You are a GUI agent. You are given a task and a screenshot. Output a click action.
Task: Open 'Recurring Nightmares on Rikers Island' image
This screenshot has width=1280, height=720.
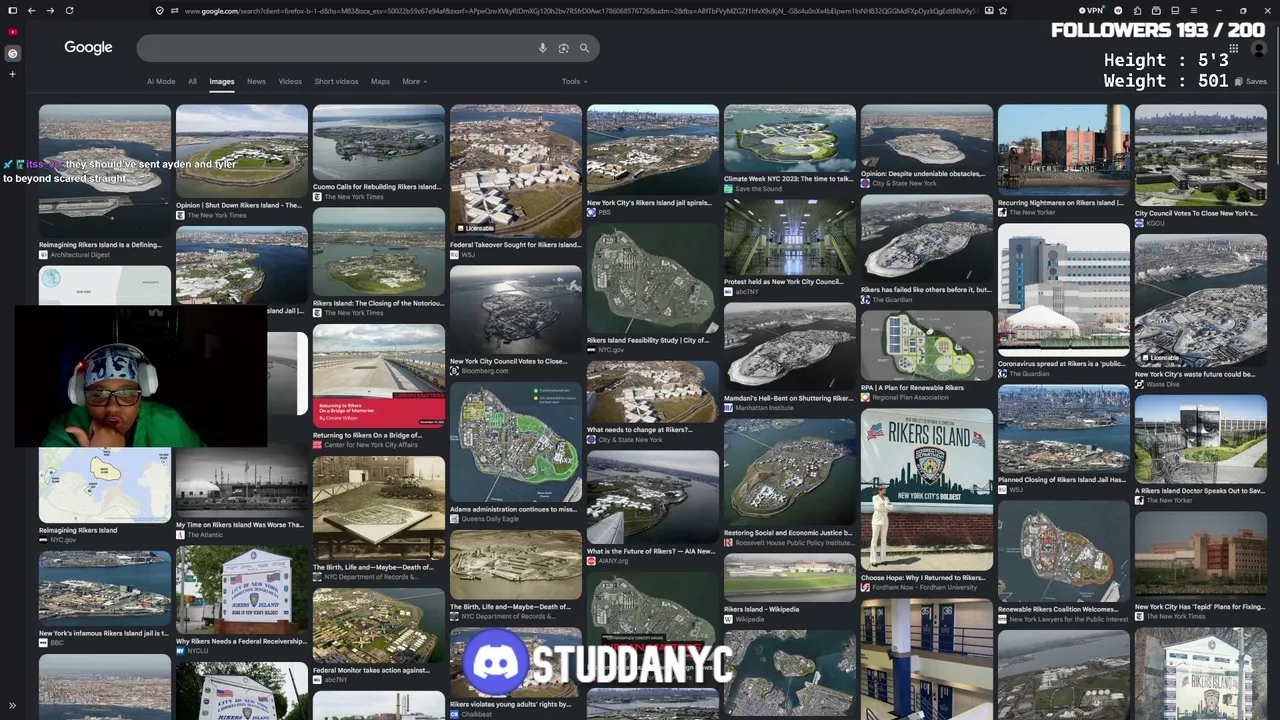click(x=1064, y=149)
